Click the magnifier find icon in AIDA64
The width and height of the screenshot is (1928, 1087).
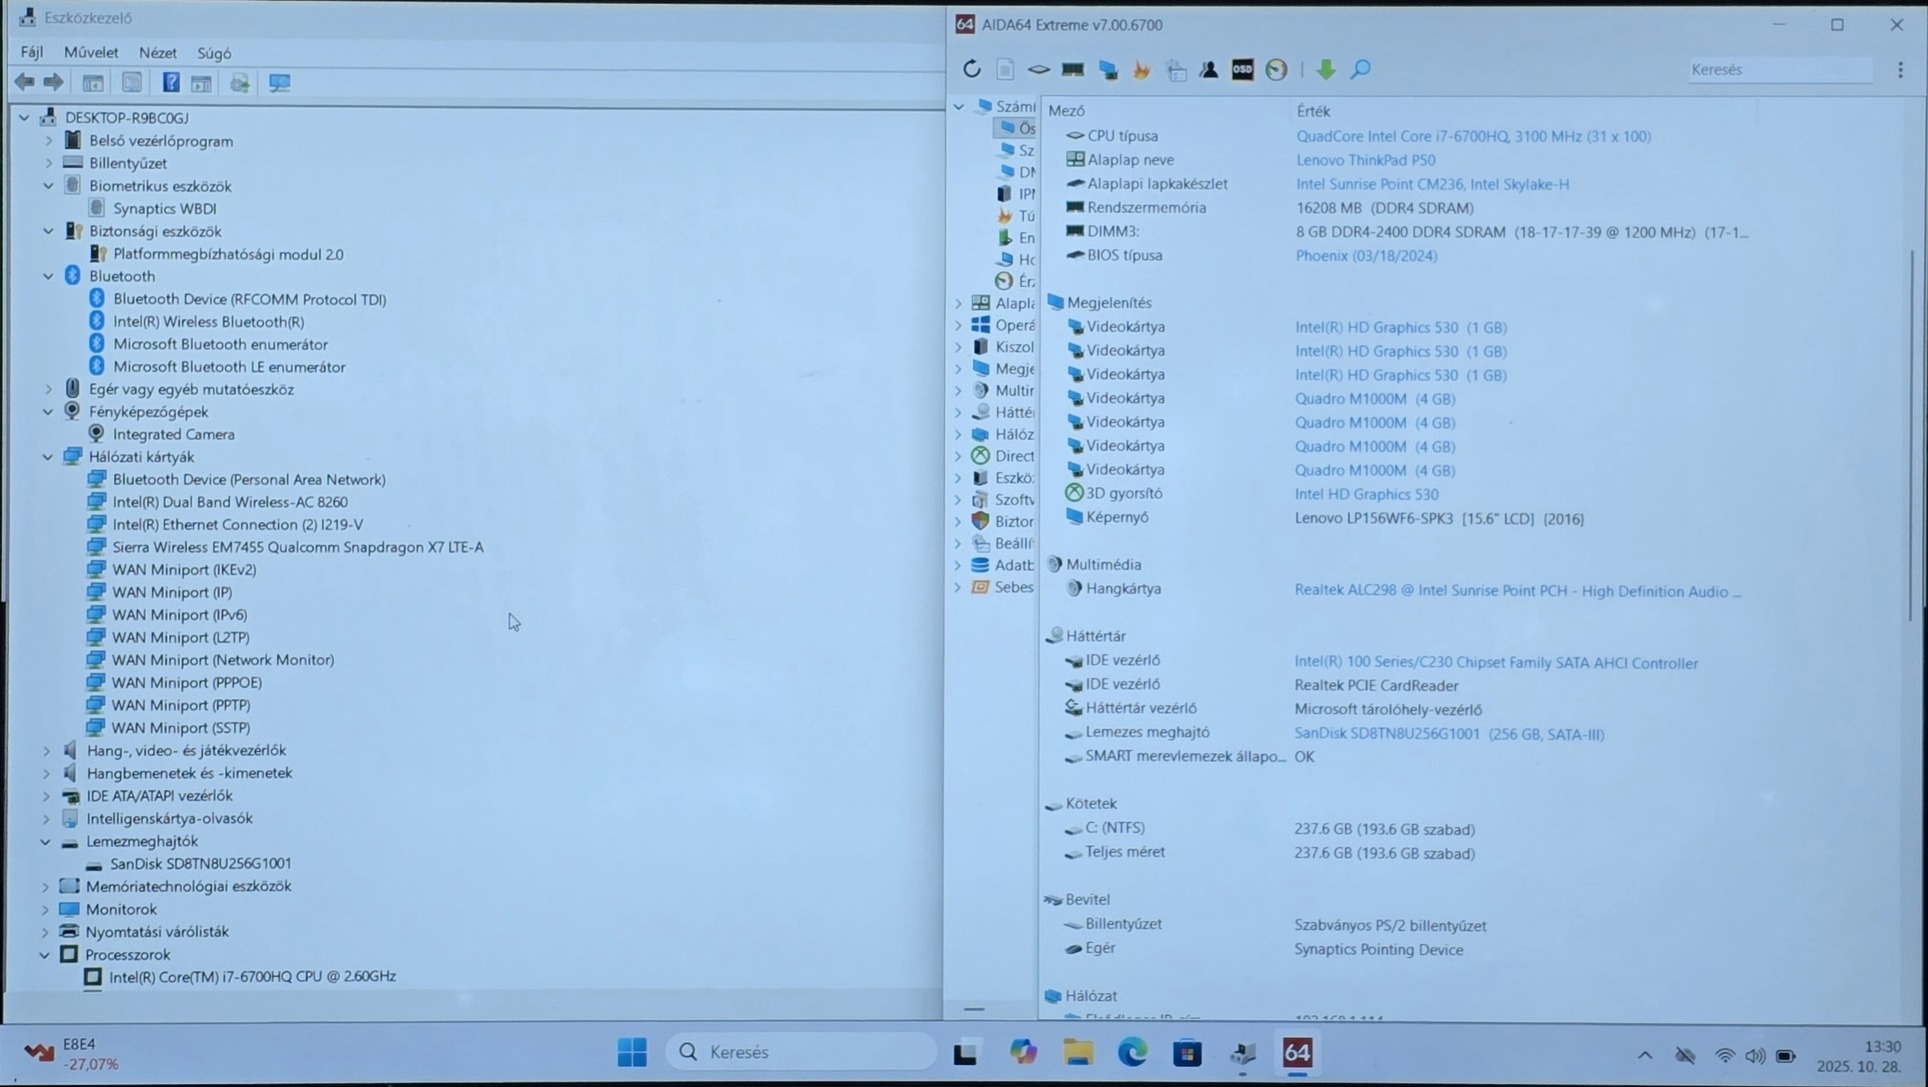(x=1360, y=69)
